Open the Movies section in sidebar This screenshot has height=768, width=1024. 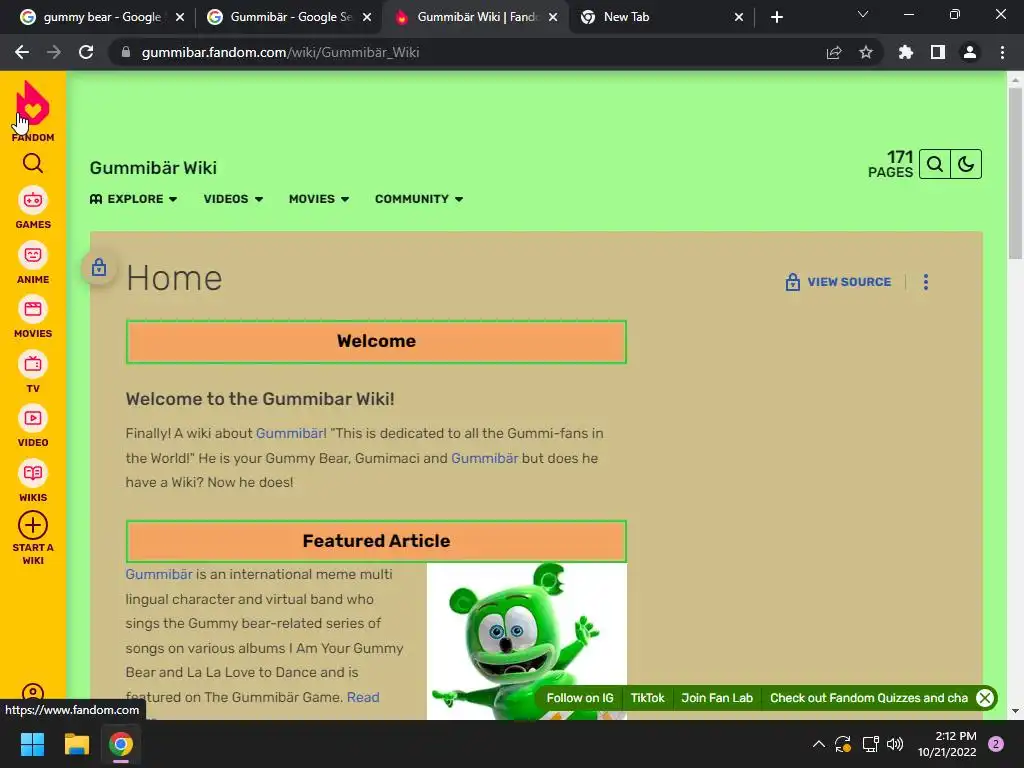33,317
